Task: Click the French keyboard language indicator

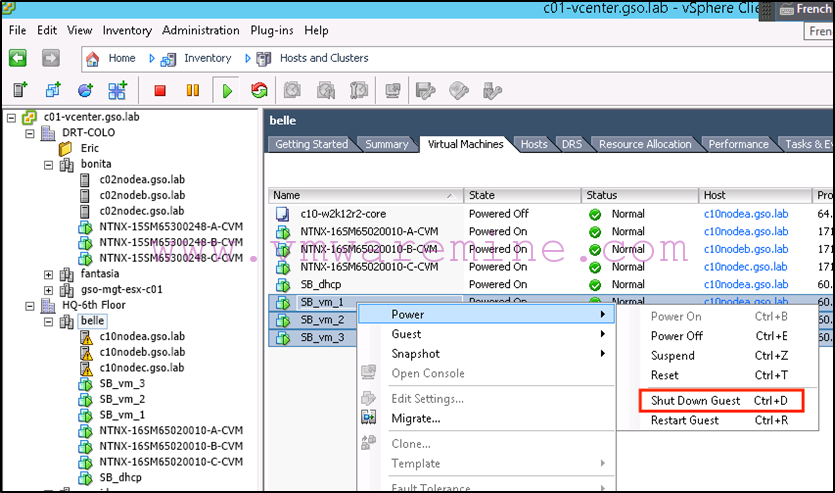Action: click(806, 9)
